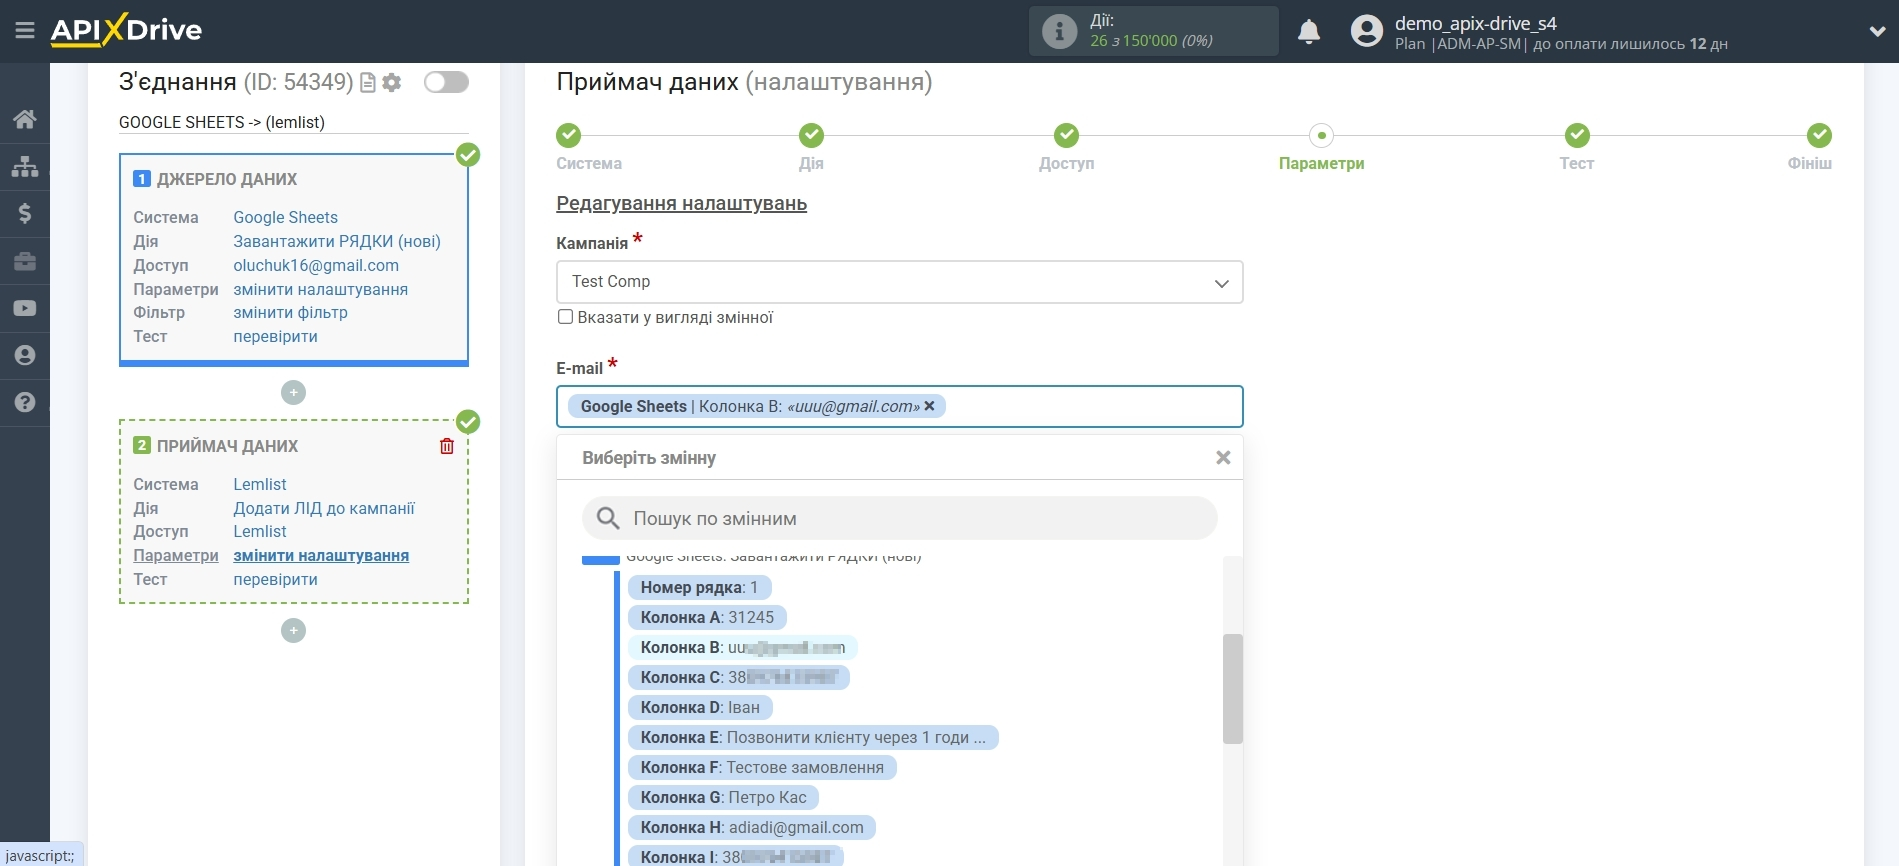The height and width of the screenshot is (866, 1899).
Task: Open the billing dollar icon
Action: point(25,213)
